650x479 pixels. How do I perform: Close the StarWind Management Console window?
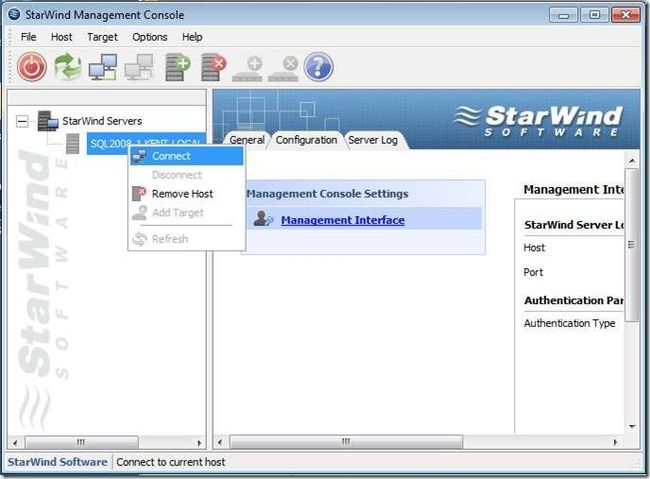pyautogui.click(x=626, y=15)
